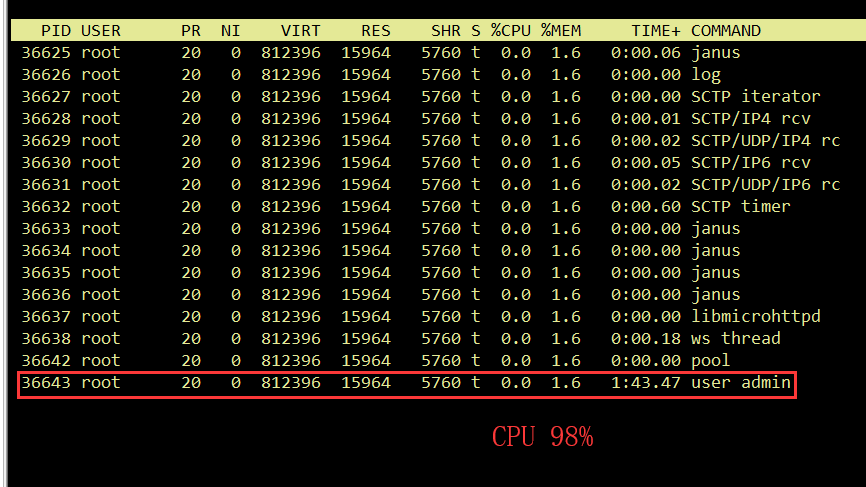Click the 'SCTP iterator' process name
This screenshot has height=487, width=866.
point(755,97)
